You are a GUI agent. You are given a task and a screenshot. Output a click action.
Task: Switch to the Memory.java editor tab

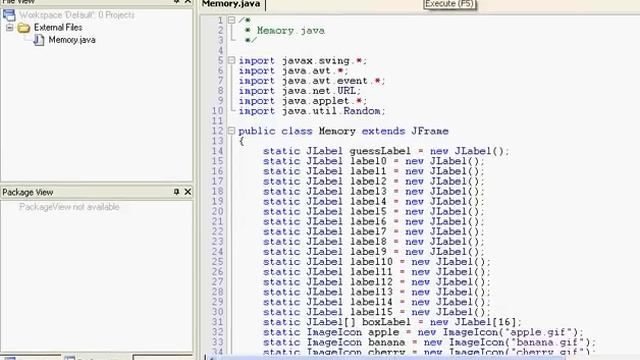[x=231, y=4]
